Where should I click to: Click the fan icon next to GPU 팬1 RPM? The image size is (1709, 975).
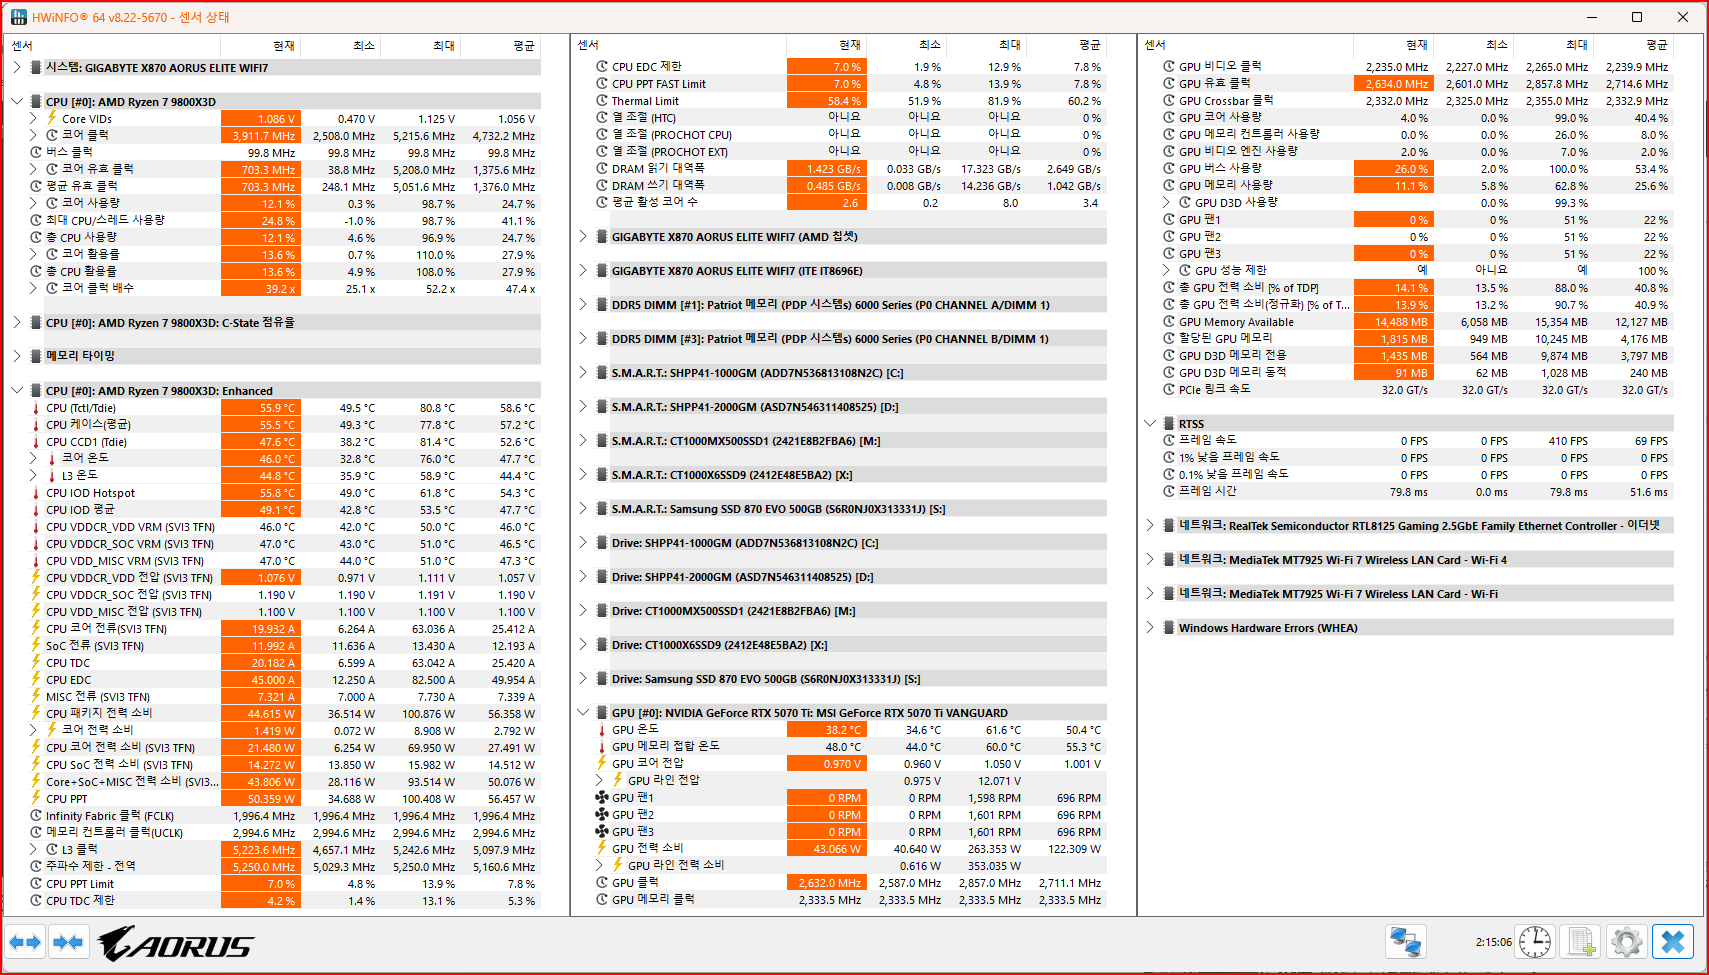click(x=602, y=798)
